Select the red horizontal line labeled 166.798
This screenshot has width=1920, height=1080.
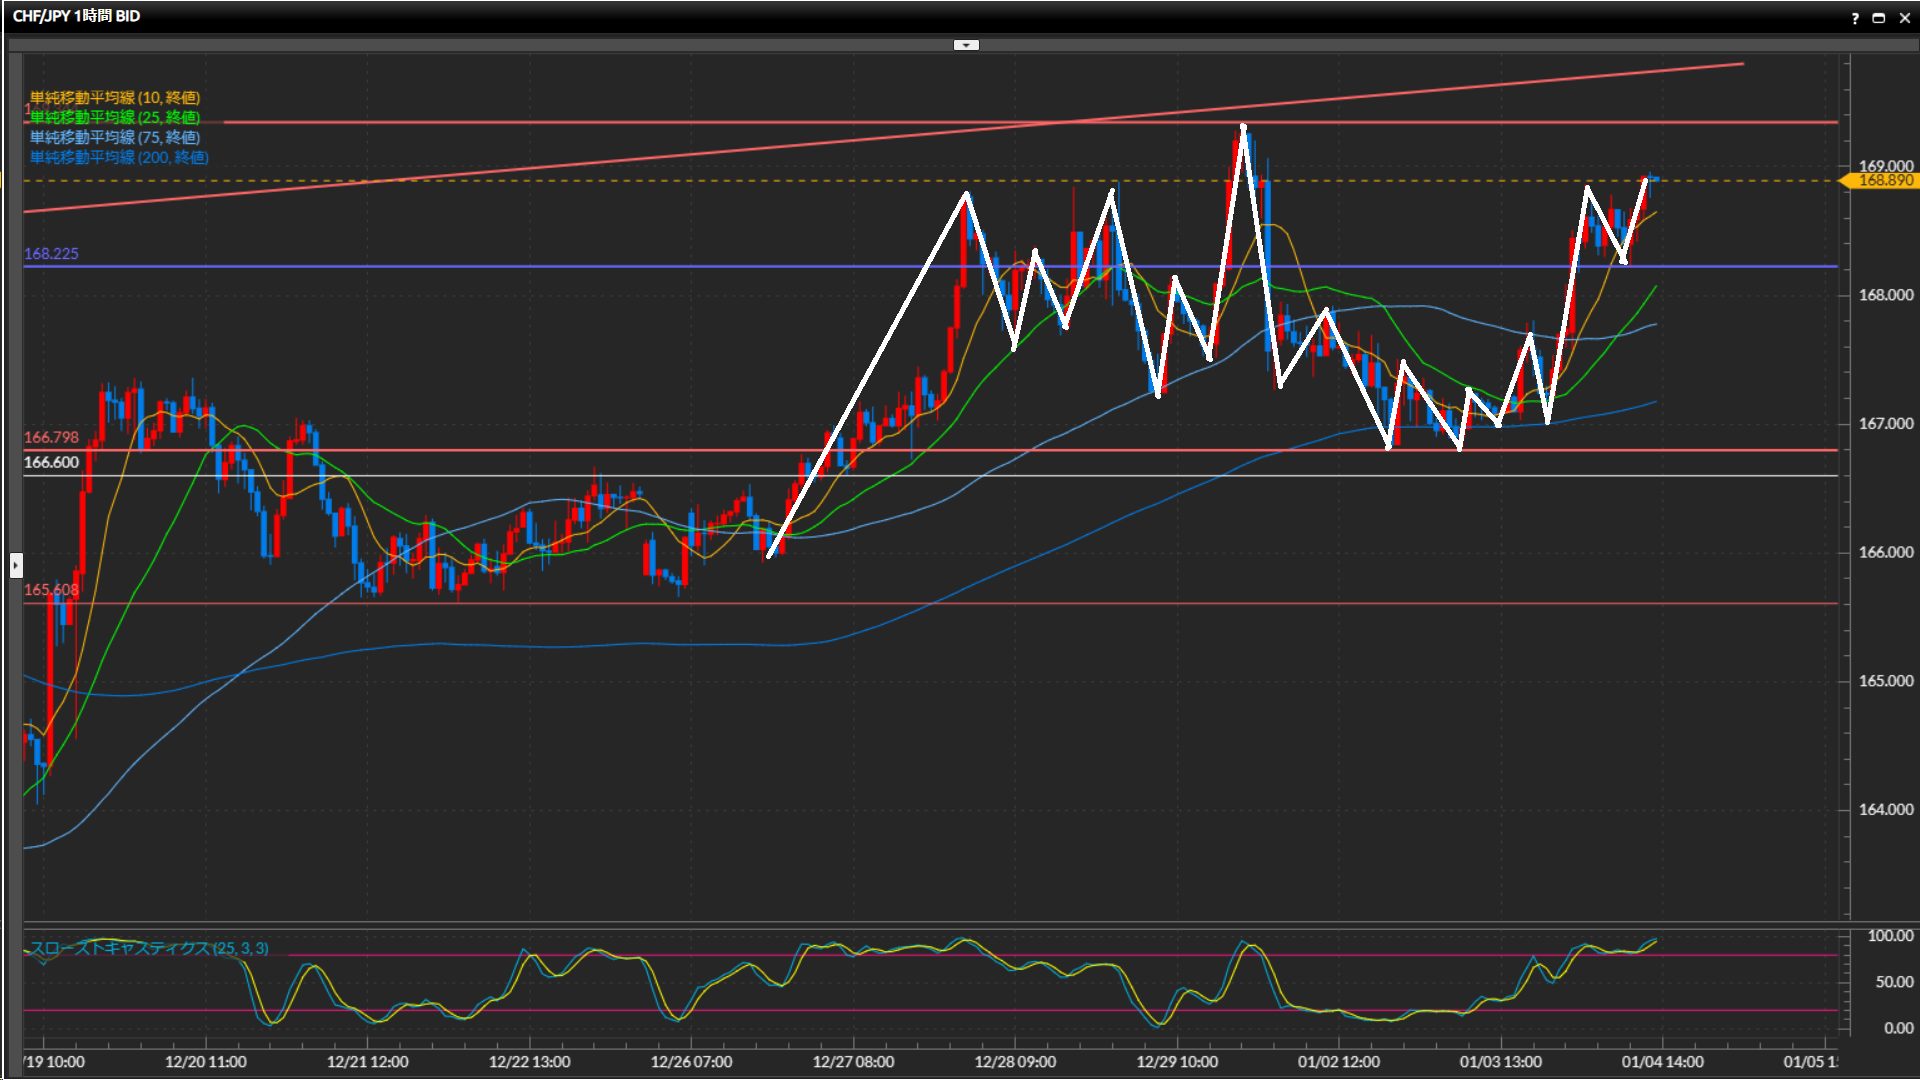500,451
